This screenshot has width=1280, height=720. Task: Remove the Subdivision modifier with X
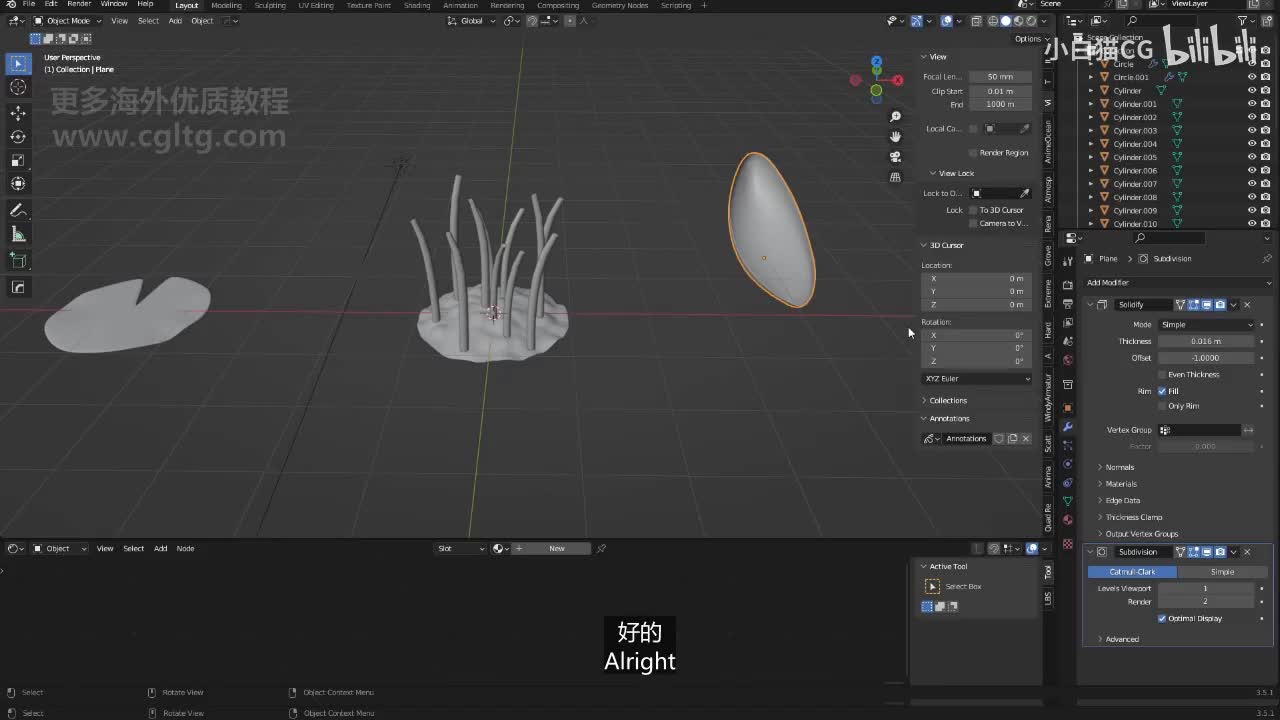1247,552
